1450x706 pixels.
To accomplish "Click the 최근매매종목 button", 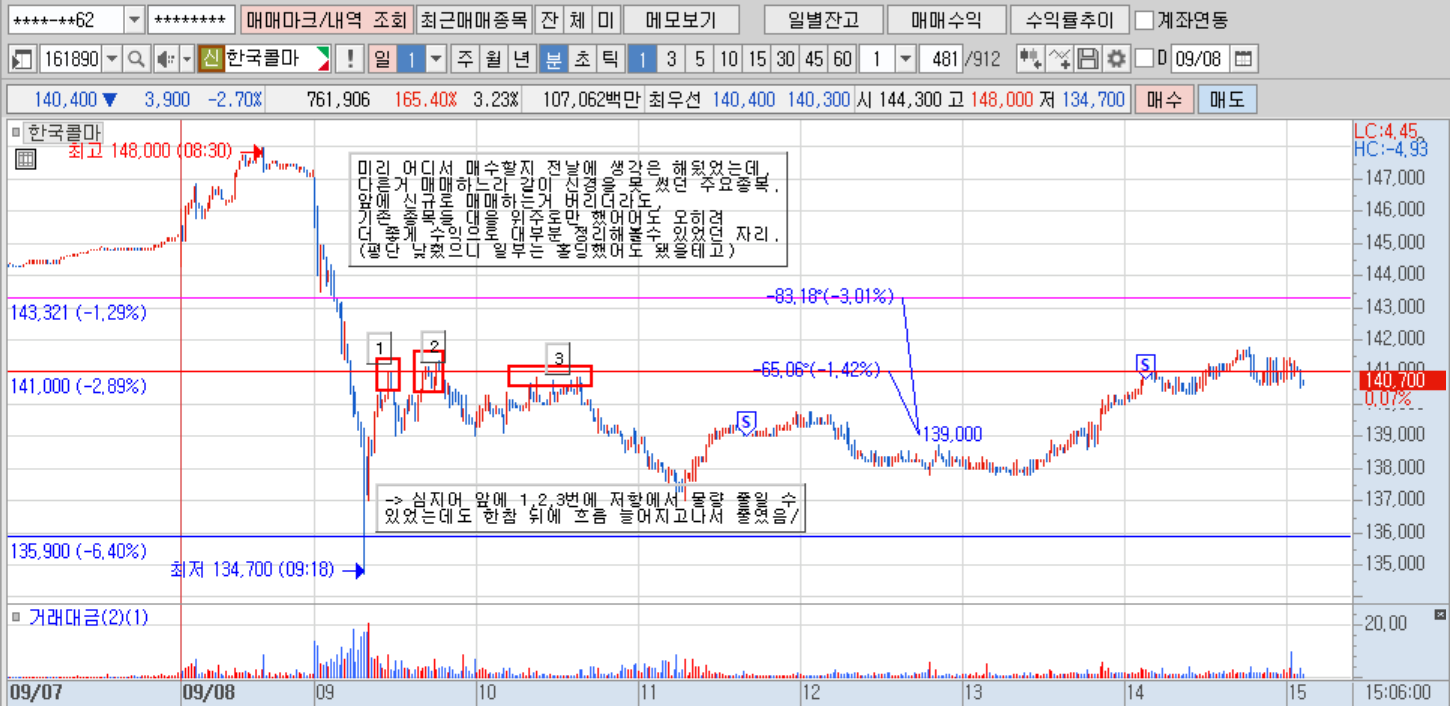I will pos(473,19).
